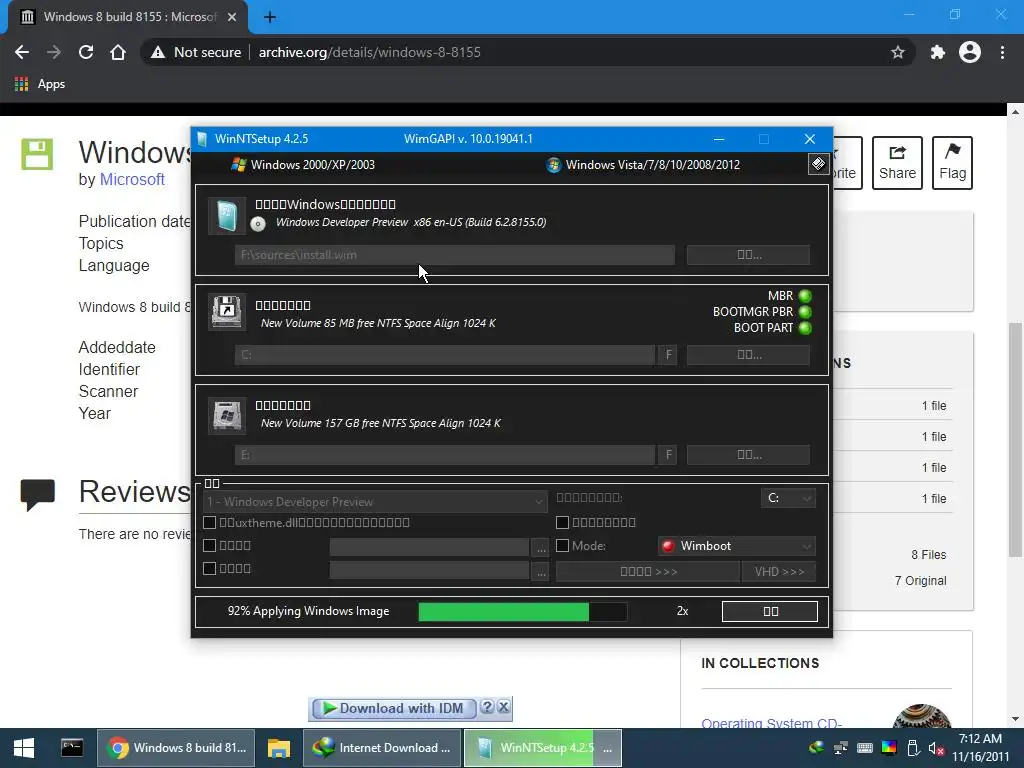Screen dimensions: 1024x768
Task: Switch to Internet Download Manager taskbar item
Action: (382, 748)
